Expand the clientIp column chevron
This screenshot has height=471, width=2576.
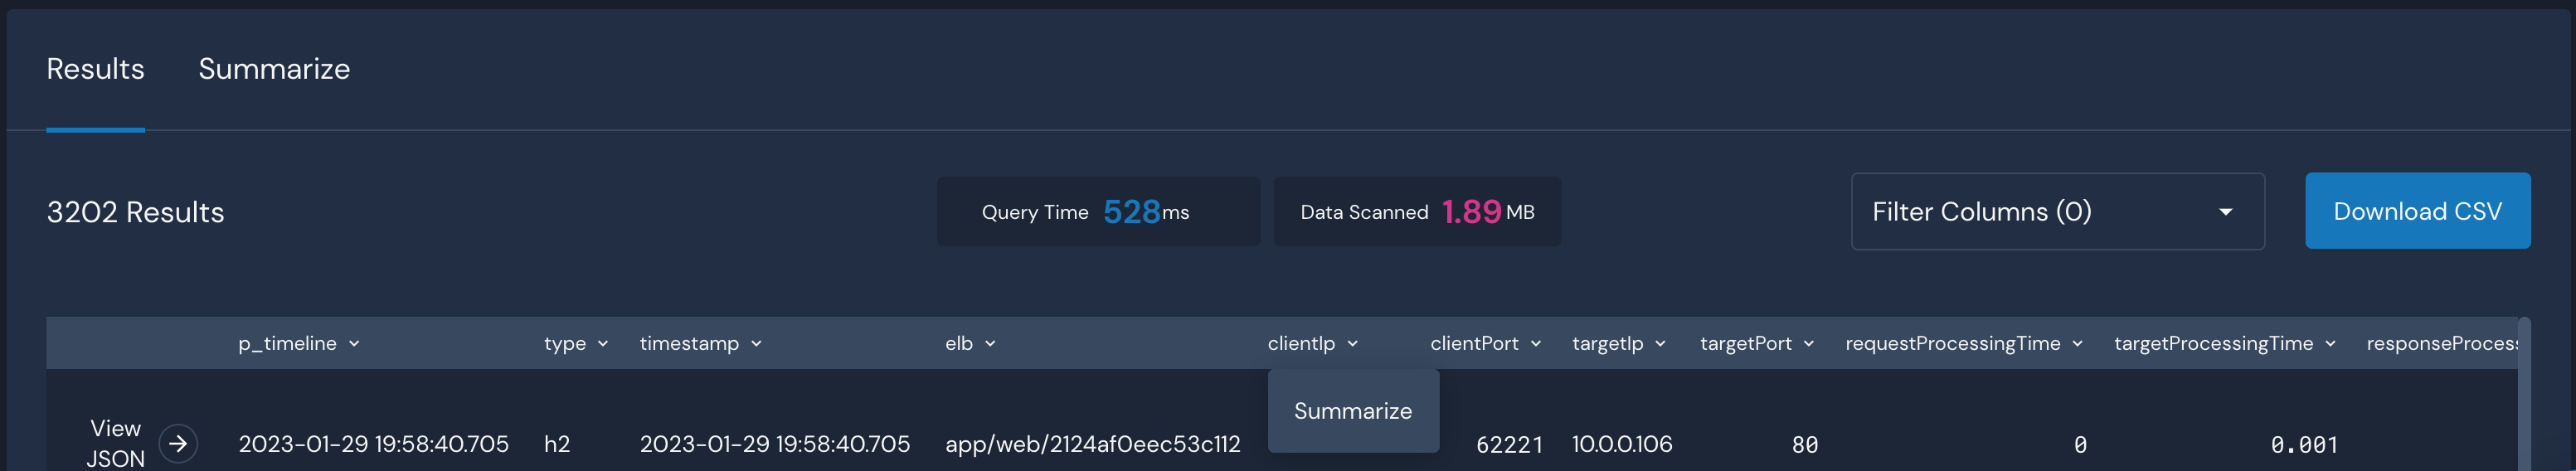coord(1352,344)
